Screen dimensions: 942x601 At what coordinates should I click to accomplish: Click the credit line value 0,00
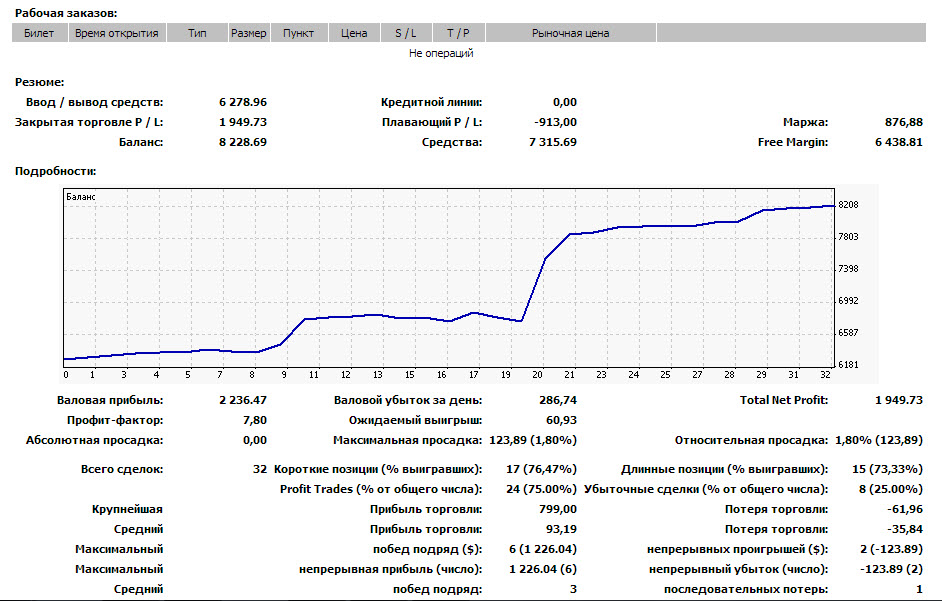(565, 102)
